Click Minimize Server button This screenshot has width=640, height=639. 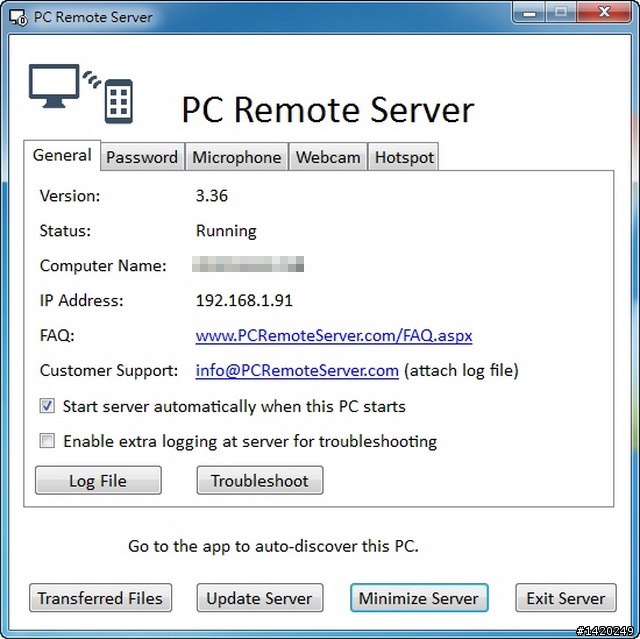click(419, 598)
